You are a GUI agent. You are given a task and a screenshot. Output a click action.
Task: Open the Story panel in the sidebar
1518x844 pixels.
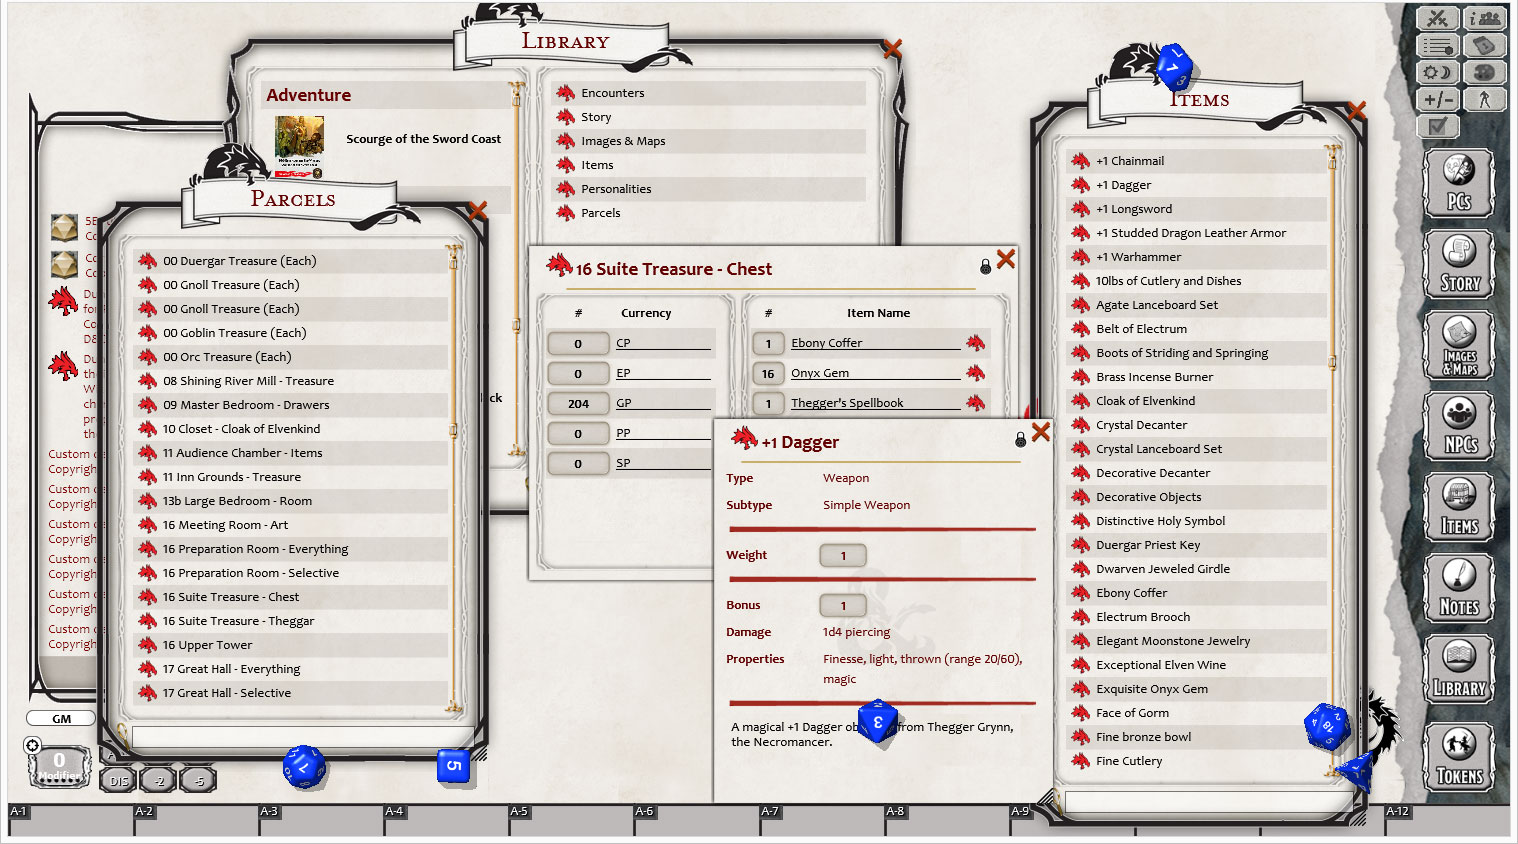click(1458, 263)
